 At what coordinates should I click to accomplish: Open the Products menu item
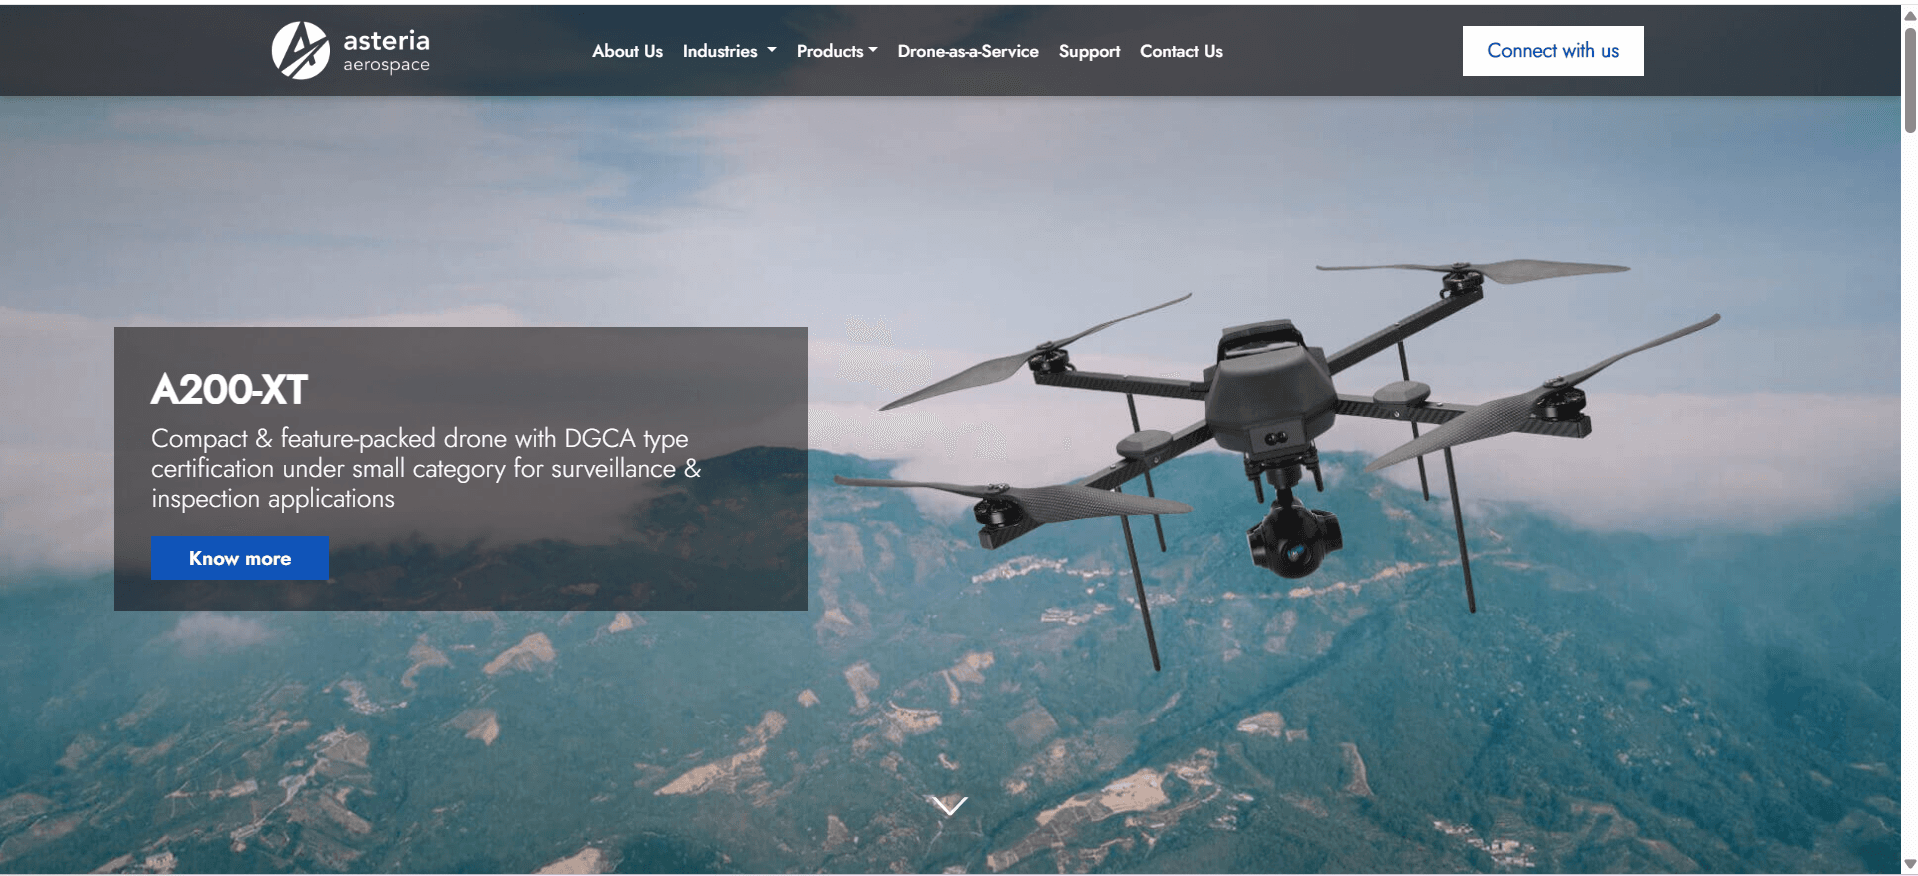[x=829, y=51]
